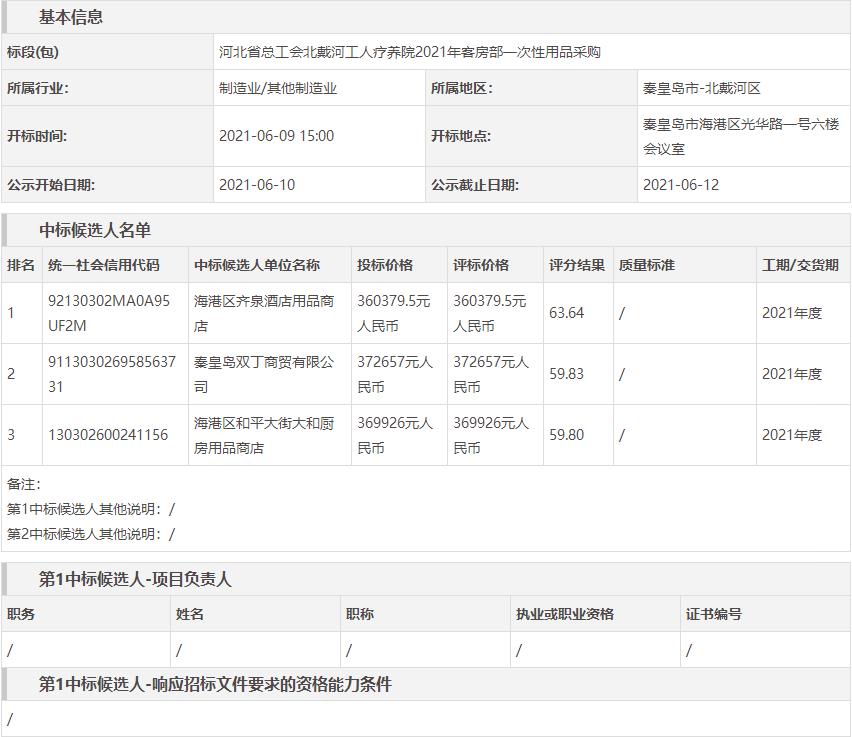
Task: Select candidate 海港区和平大街大和厨房用品商店
Action: pyautogui.click(x=264, y=435)
